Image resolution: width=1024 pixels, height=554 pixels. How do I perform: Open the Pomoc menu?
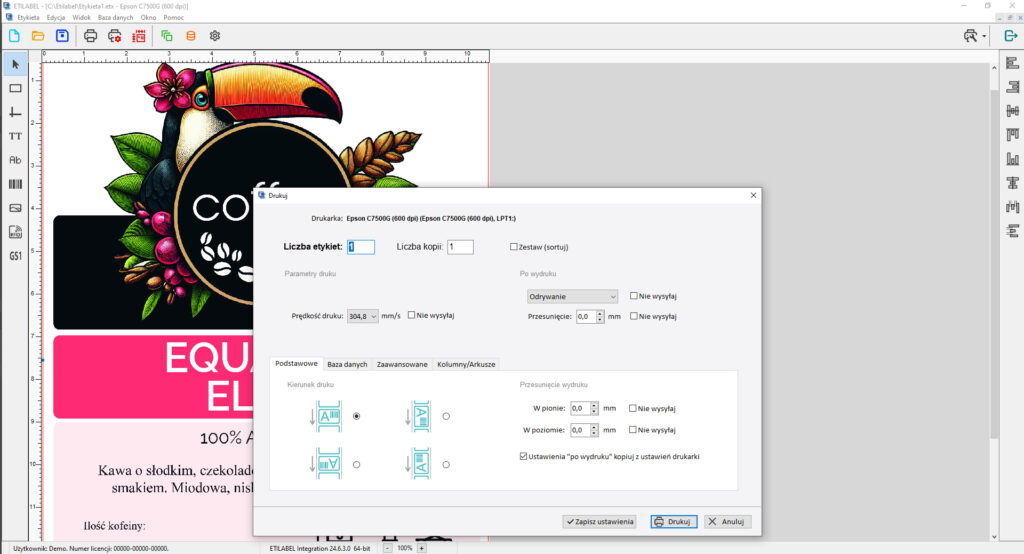[x=174, y=18]
